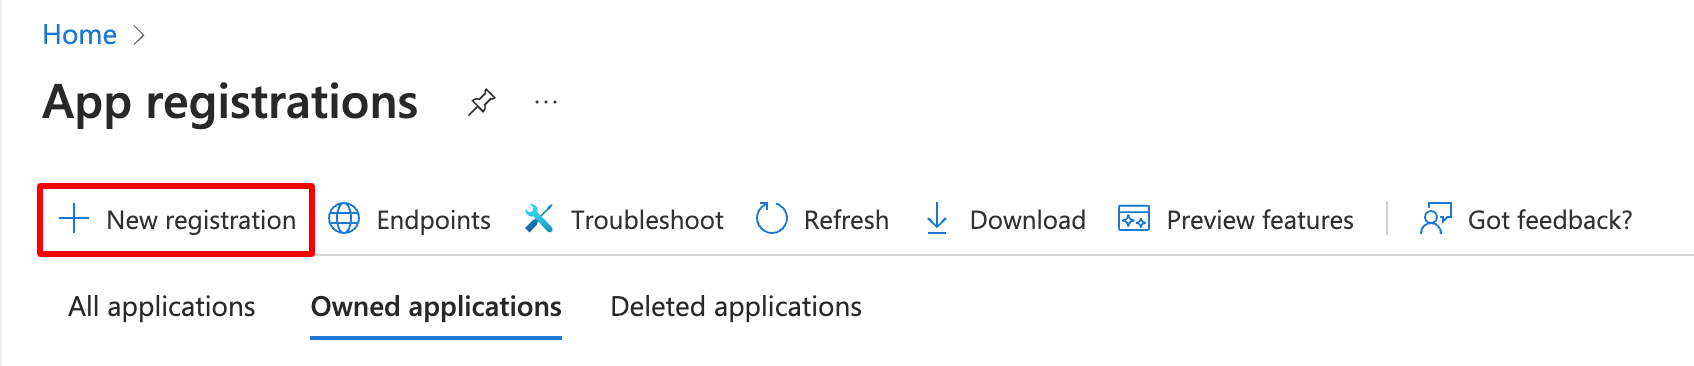
Task: Open the Deleted applications tab
Action: (736, 307)
